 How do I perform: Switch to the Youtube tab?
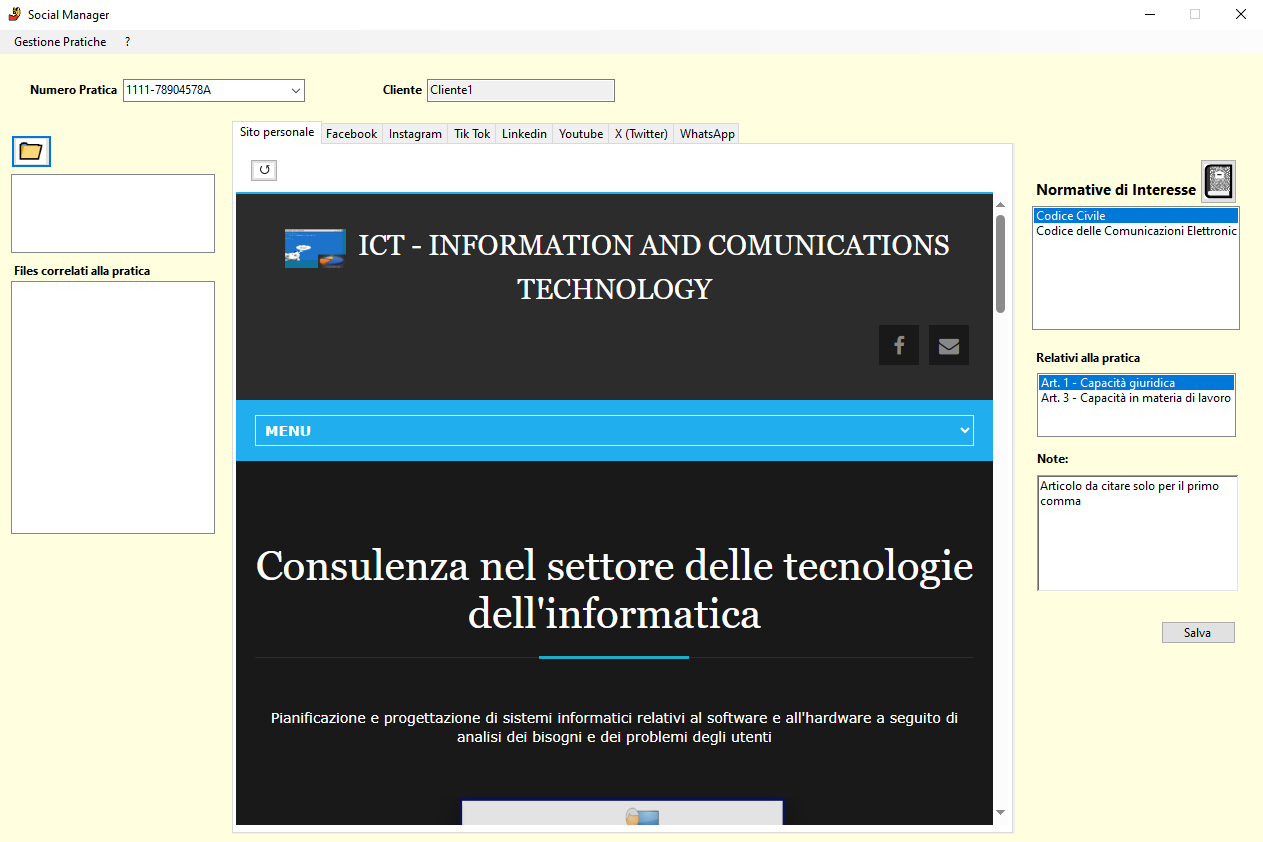(x=581, y=134)
